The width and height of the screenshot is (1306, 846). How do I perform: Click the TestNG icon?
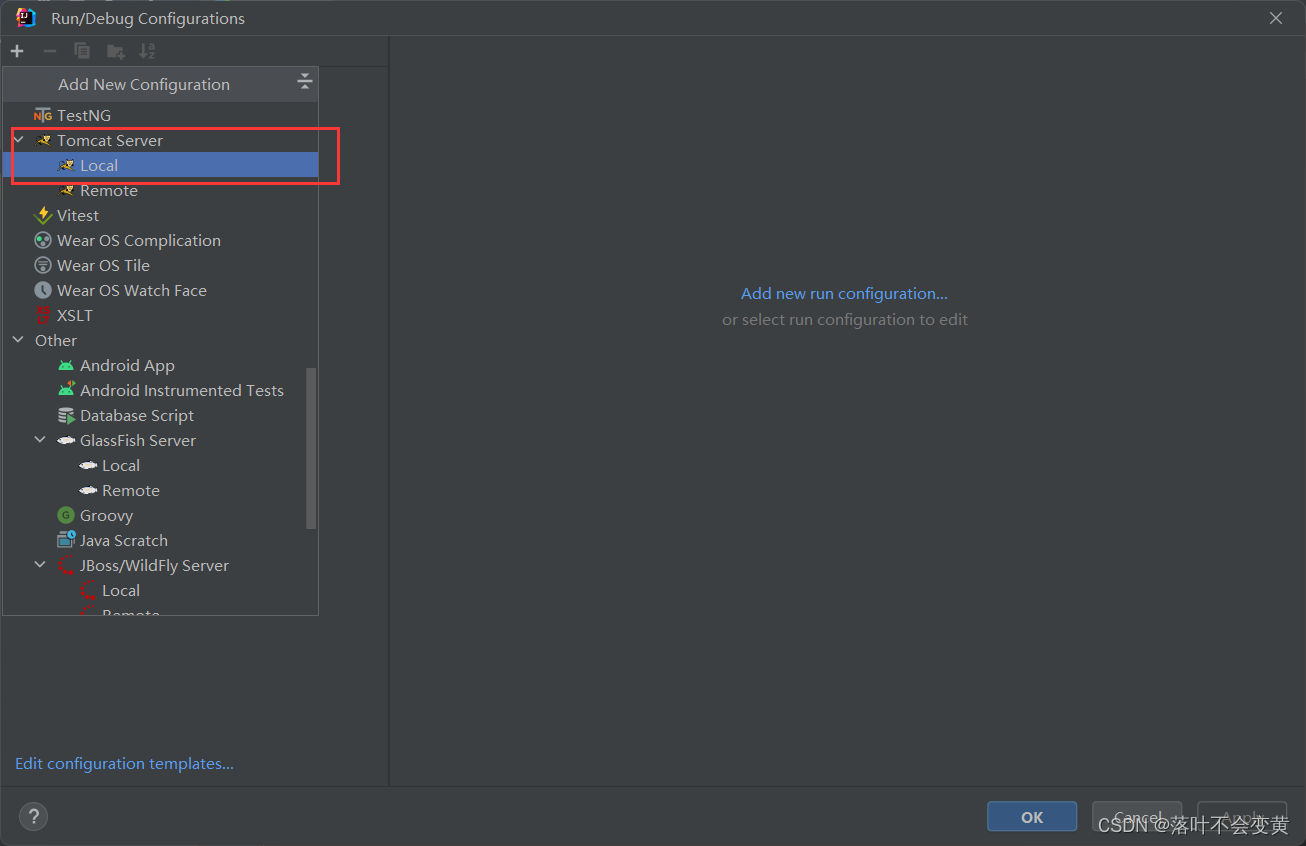pos(43,116)
